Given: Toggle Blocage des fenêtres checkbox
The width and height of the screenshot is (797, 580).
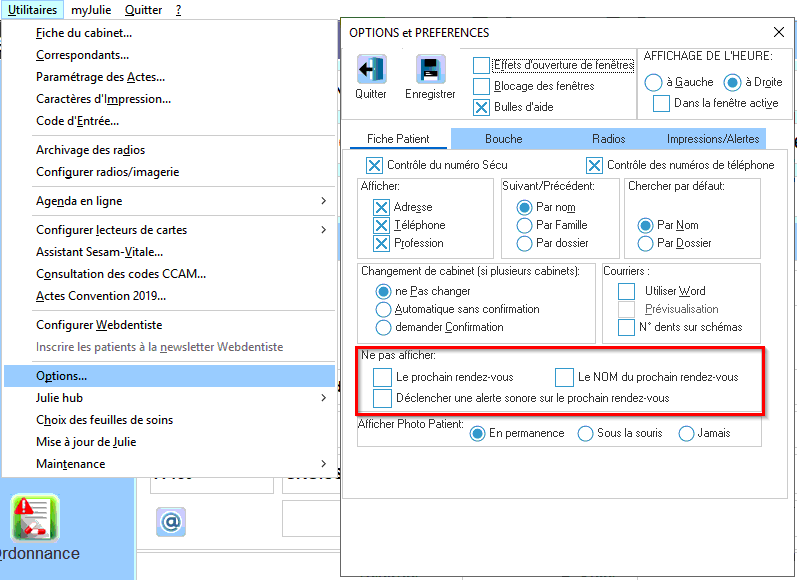Looking at the screenshot, I should point(481,86).
